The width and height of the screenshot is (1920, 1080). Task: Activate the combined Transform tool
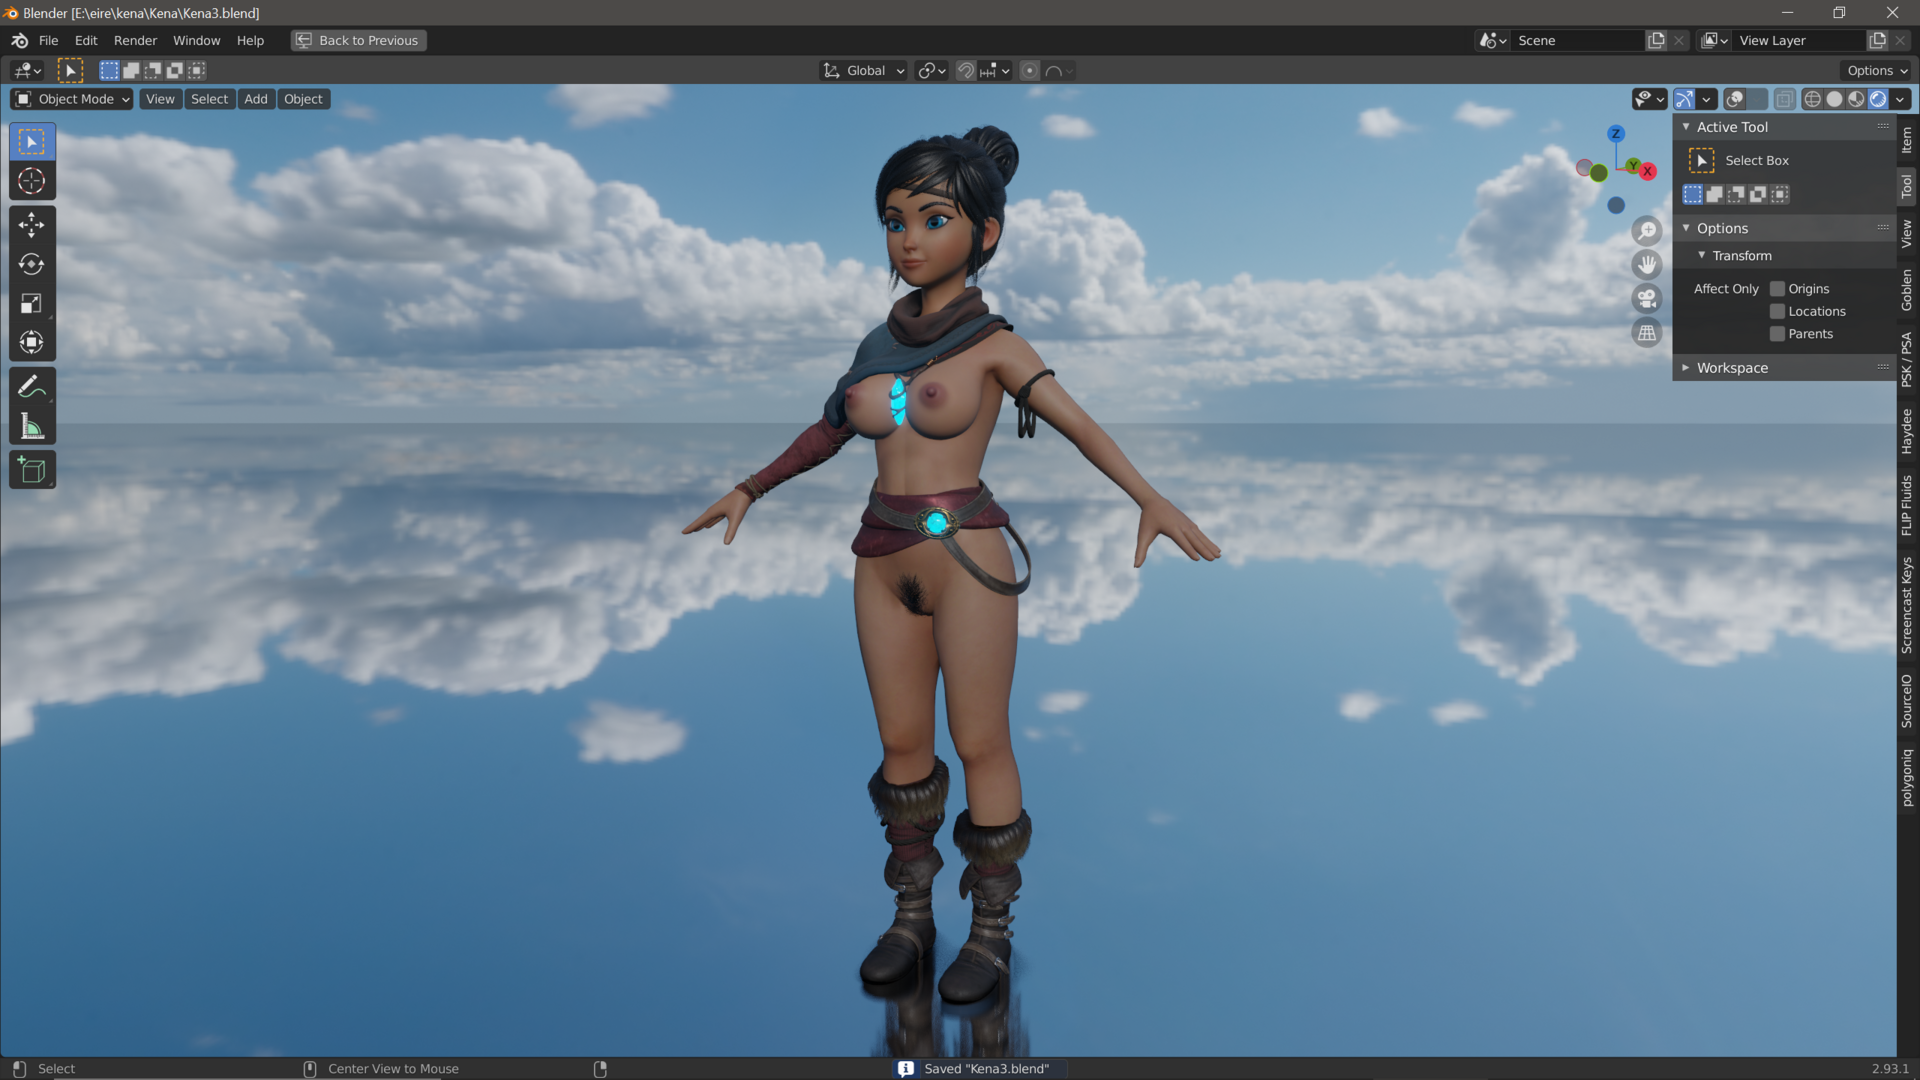click(32, 343)
